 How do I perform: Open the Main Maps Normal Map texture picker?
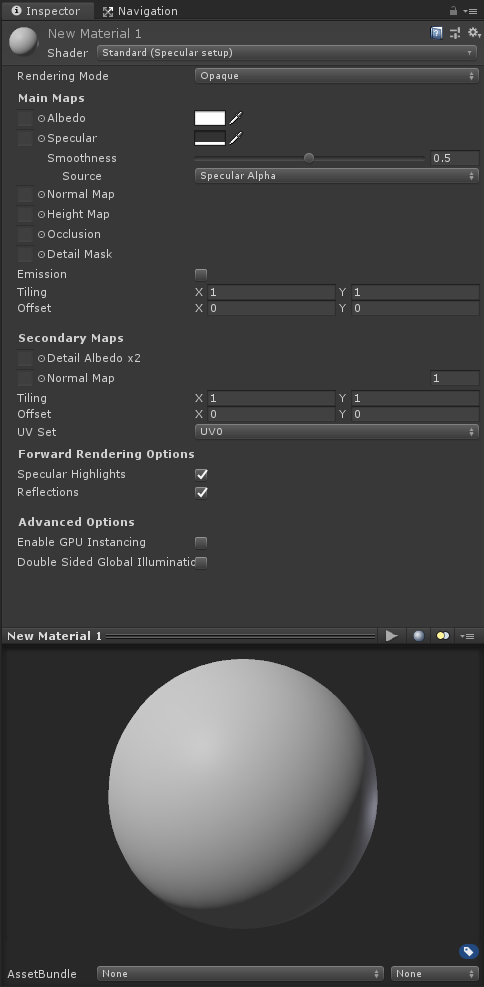point(42,195)
